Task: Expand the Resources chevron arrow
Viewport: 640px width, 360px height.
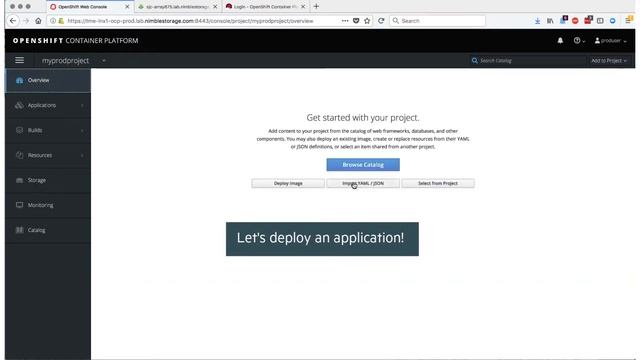Action: 82,155
